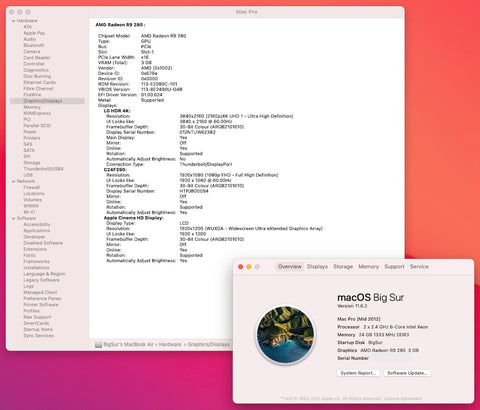
Task: Select Fonts under Software
Action: tap(29, 255)
